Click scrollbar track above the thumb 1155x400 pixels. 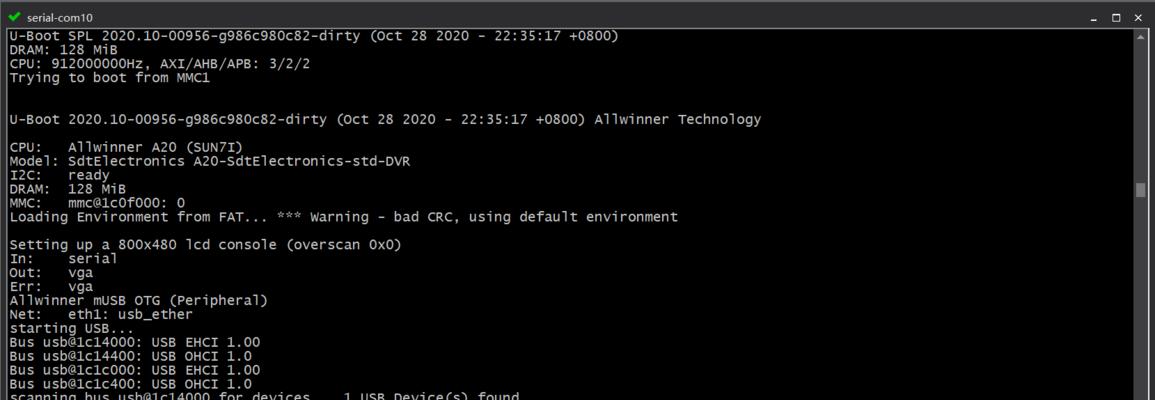pos(1140,111)
